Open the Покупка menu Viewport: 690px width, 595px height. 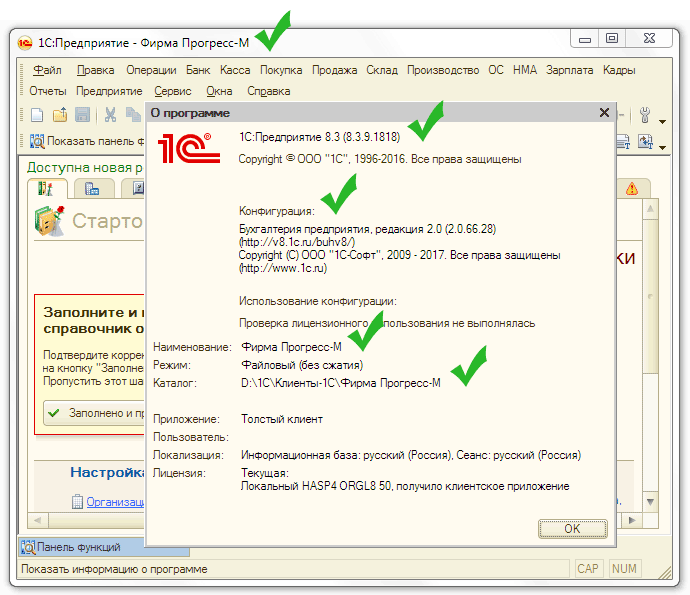coord(281,70)
